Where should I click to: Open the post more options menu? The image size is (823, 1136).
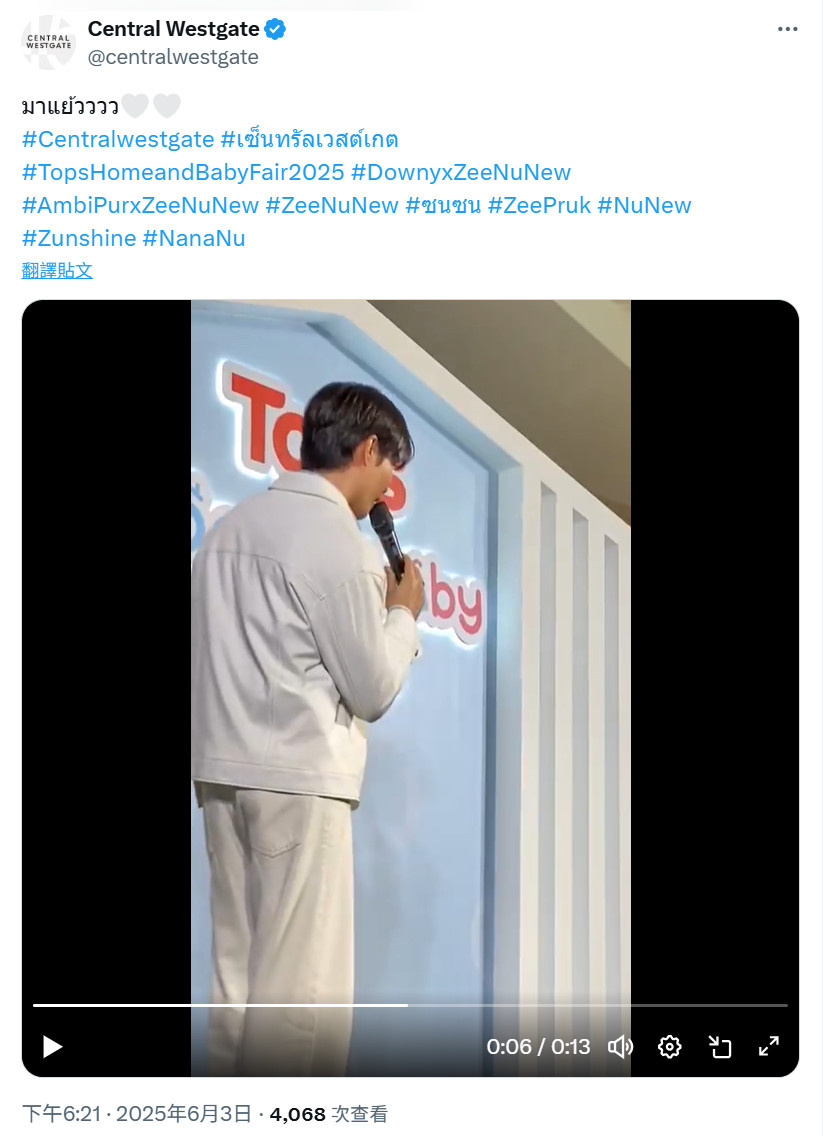(x=788, y=29)
